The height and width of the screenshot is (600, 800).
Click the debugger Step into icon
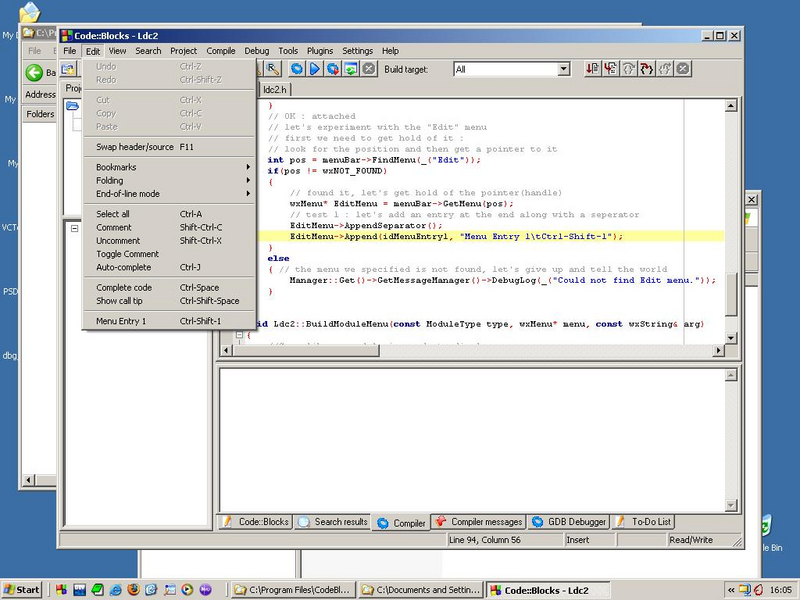pos(646,69)
